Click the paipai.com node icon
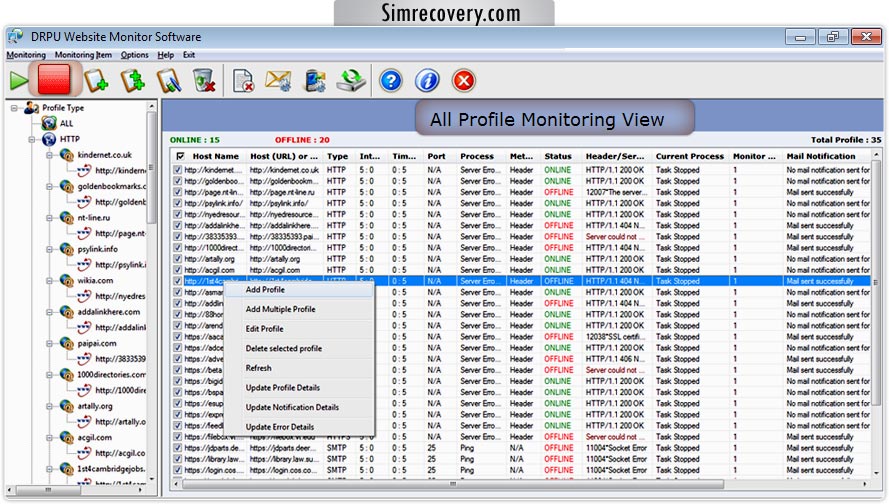 coord(66,344)
